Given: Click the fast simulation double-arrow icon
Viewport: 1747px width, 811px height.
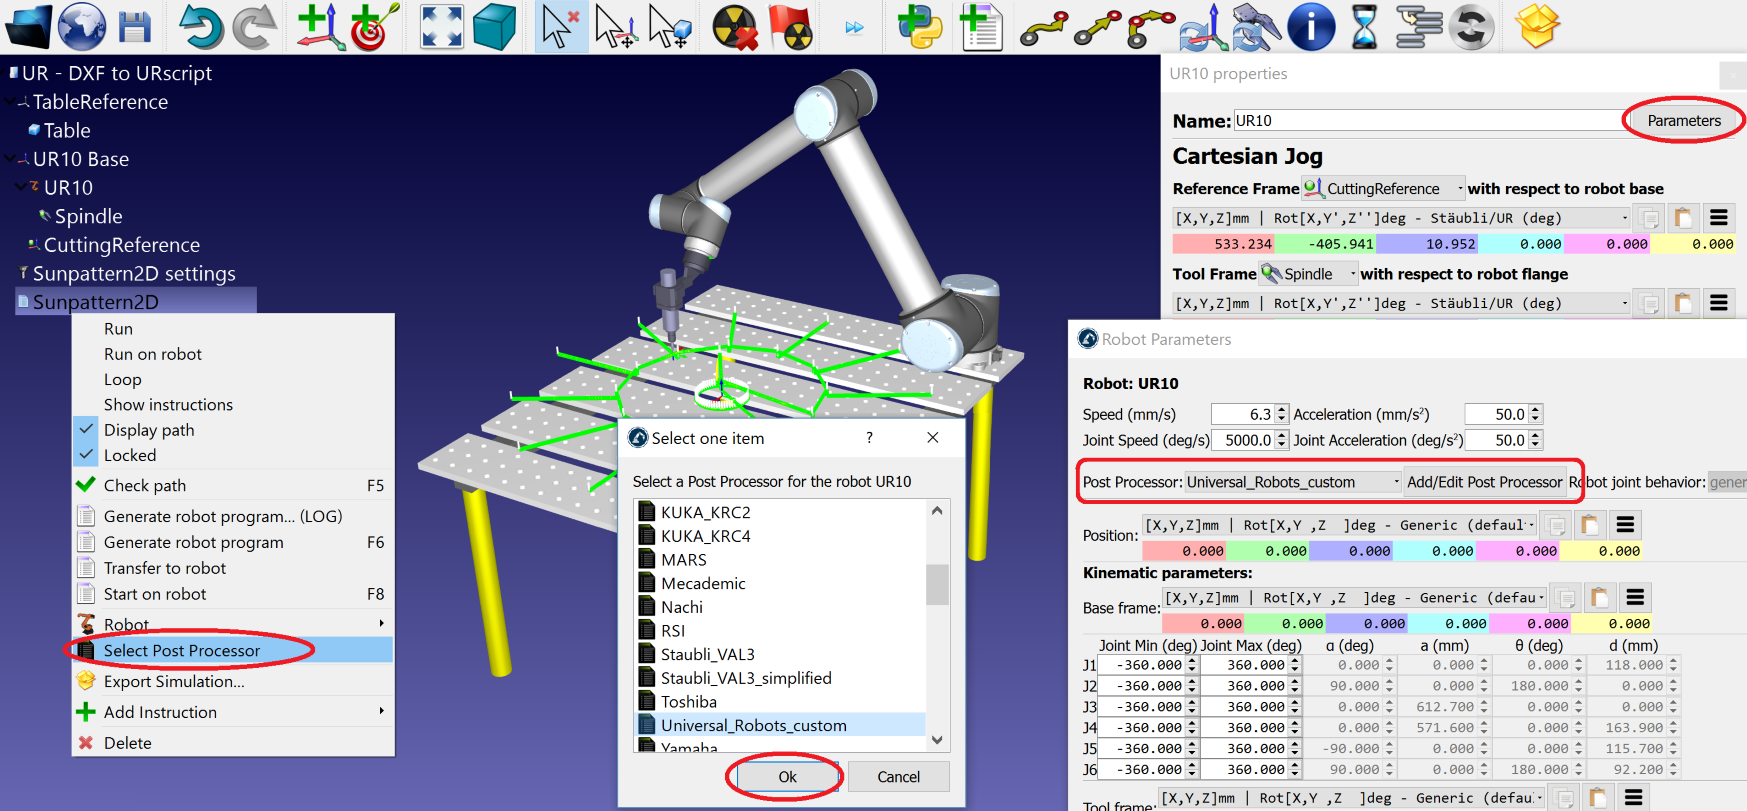Looking at the screenshot, I should click(x=854, y=28).
